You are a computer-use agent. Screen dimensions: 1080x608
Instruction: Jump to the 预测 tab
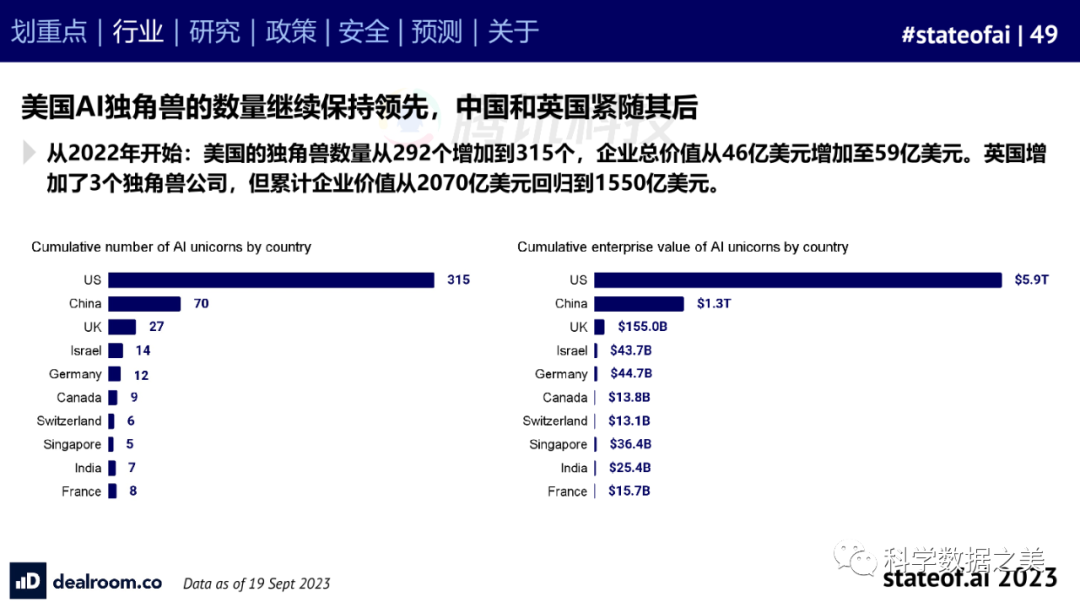click(x=437, y=31)
